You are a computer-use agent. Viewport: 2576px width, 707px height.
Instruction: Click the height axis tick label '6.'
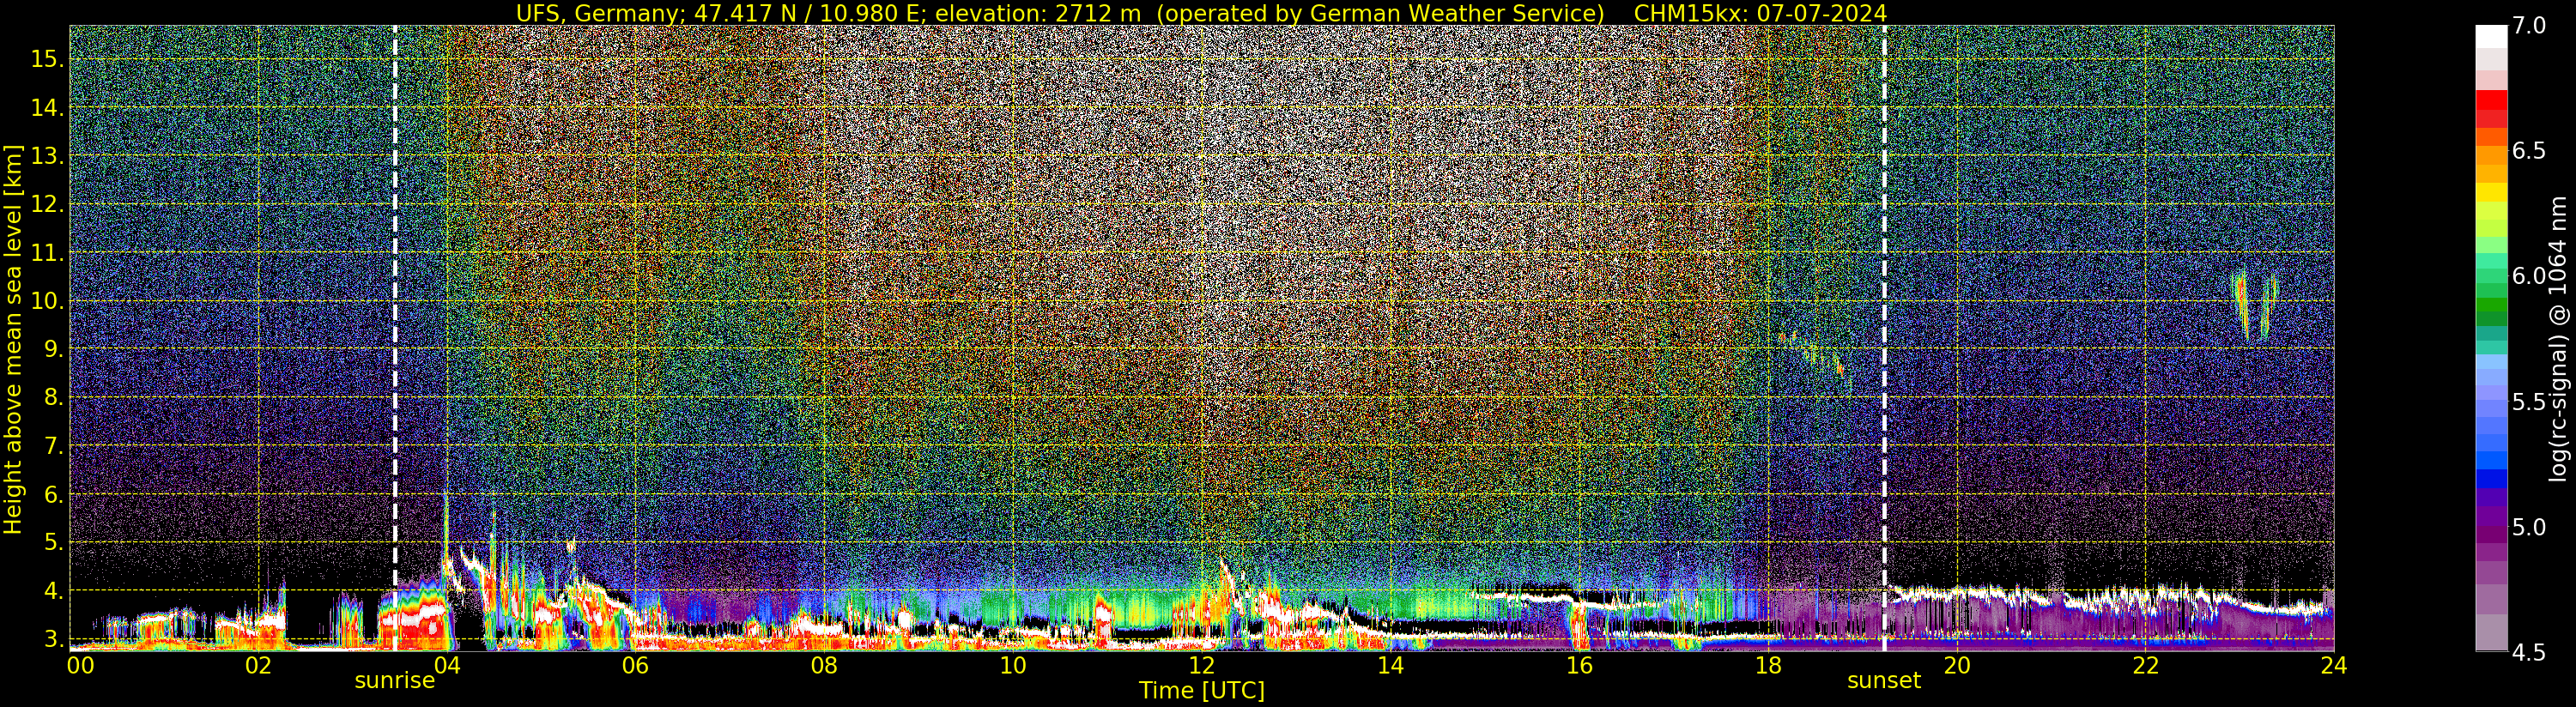(x=54, y=494)
